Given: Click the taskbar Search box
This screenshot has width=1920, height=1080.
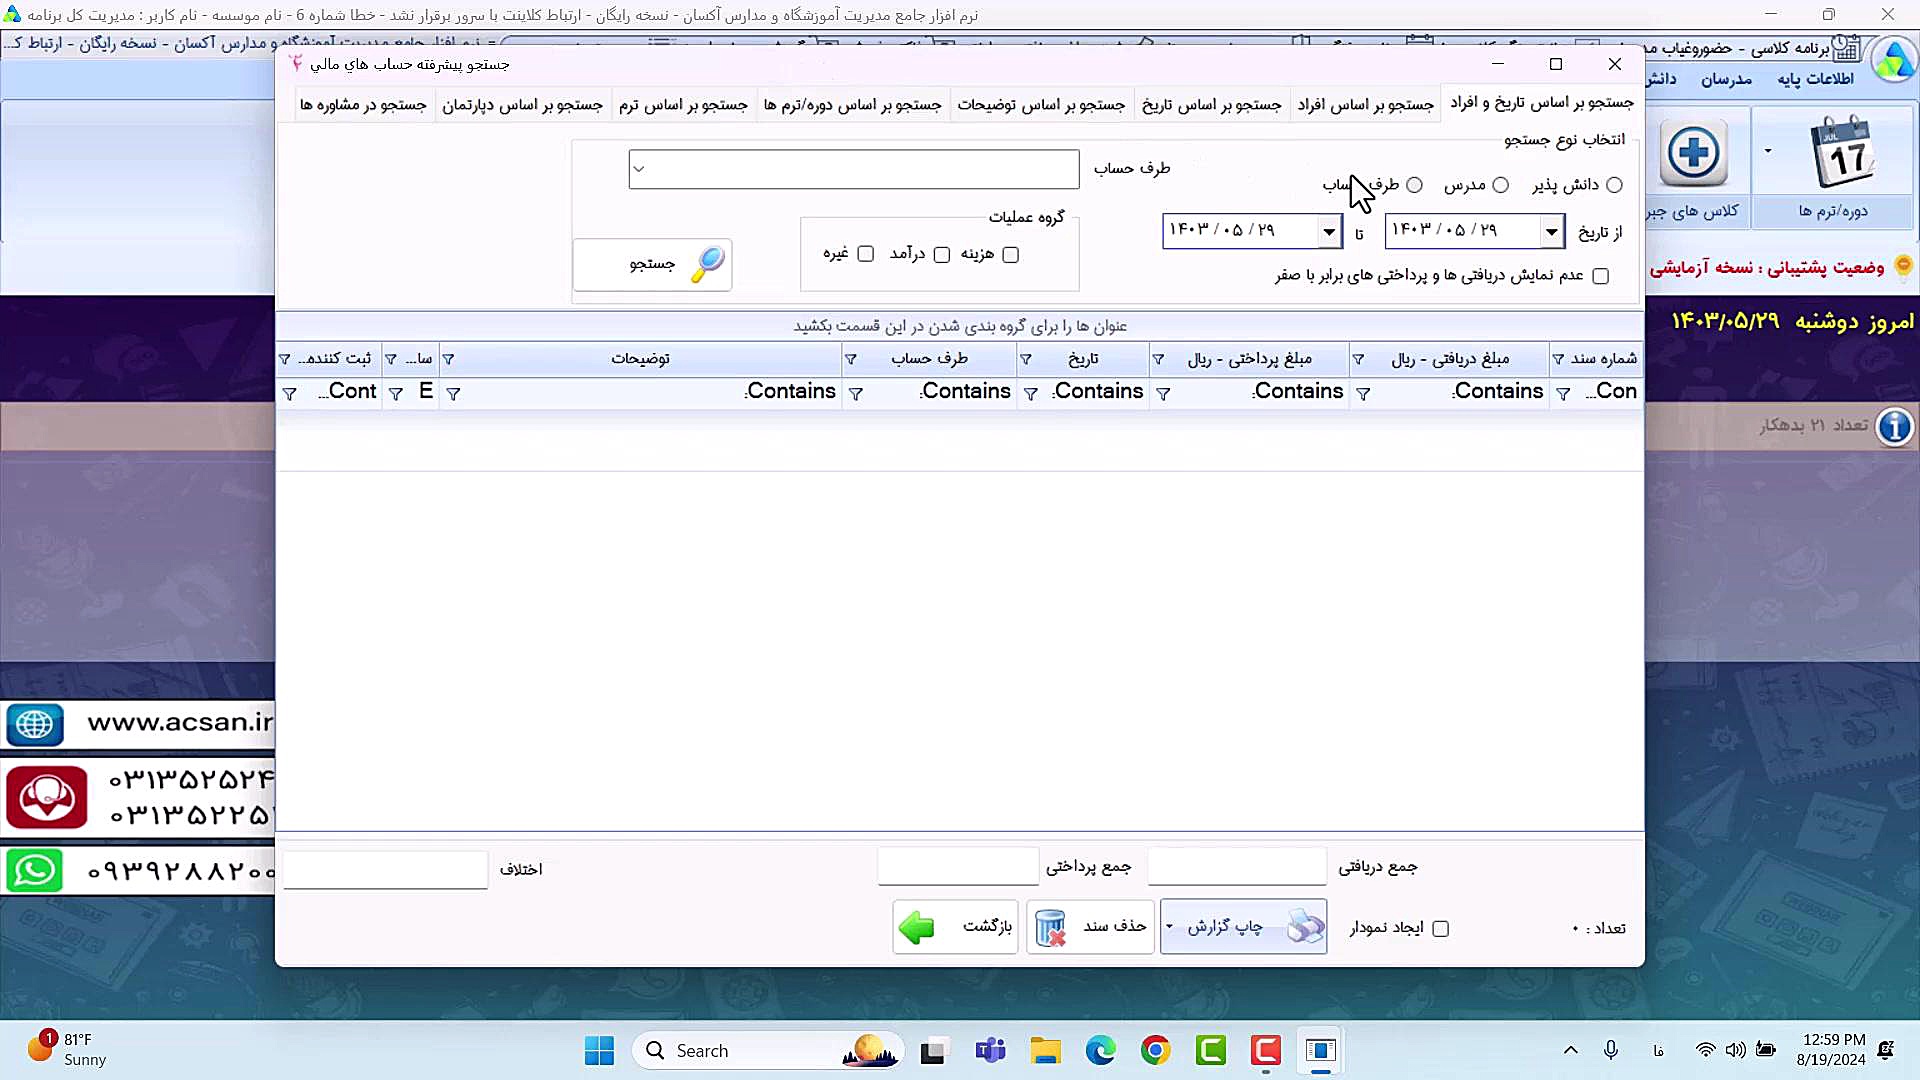Looking at the screenshot, I should 768,1051.
